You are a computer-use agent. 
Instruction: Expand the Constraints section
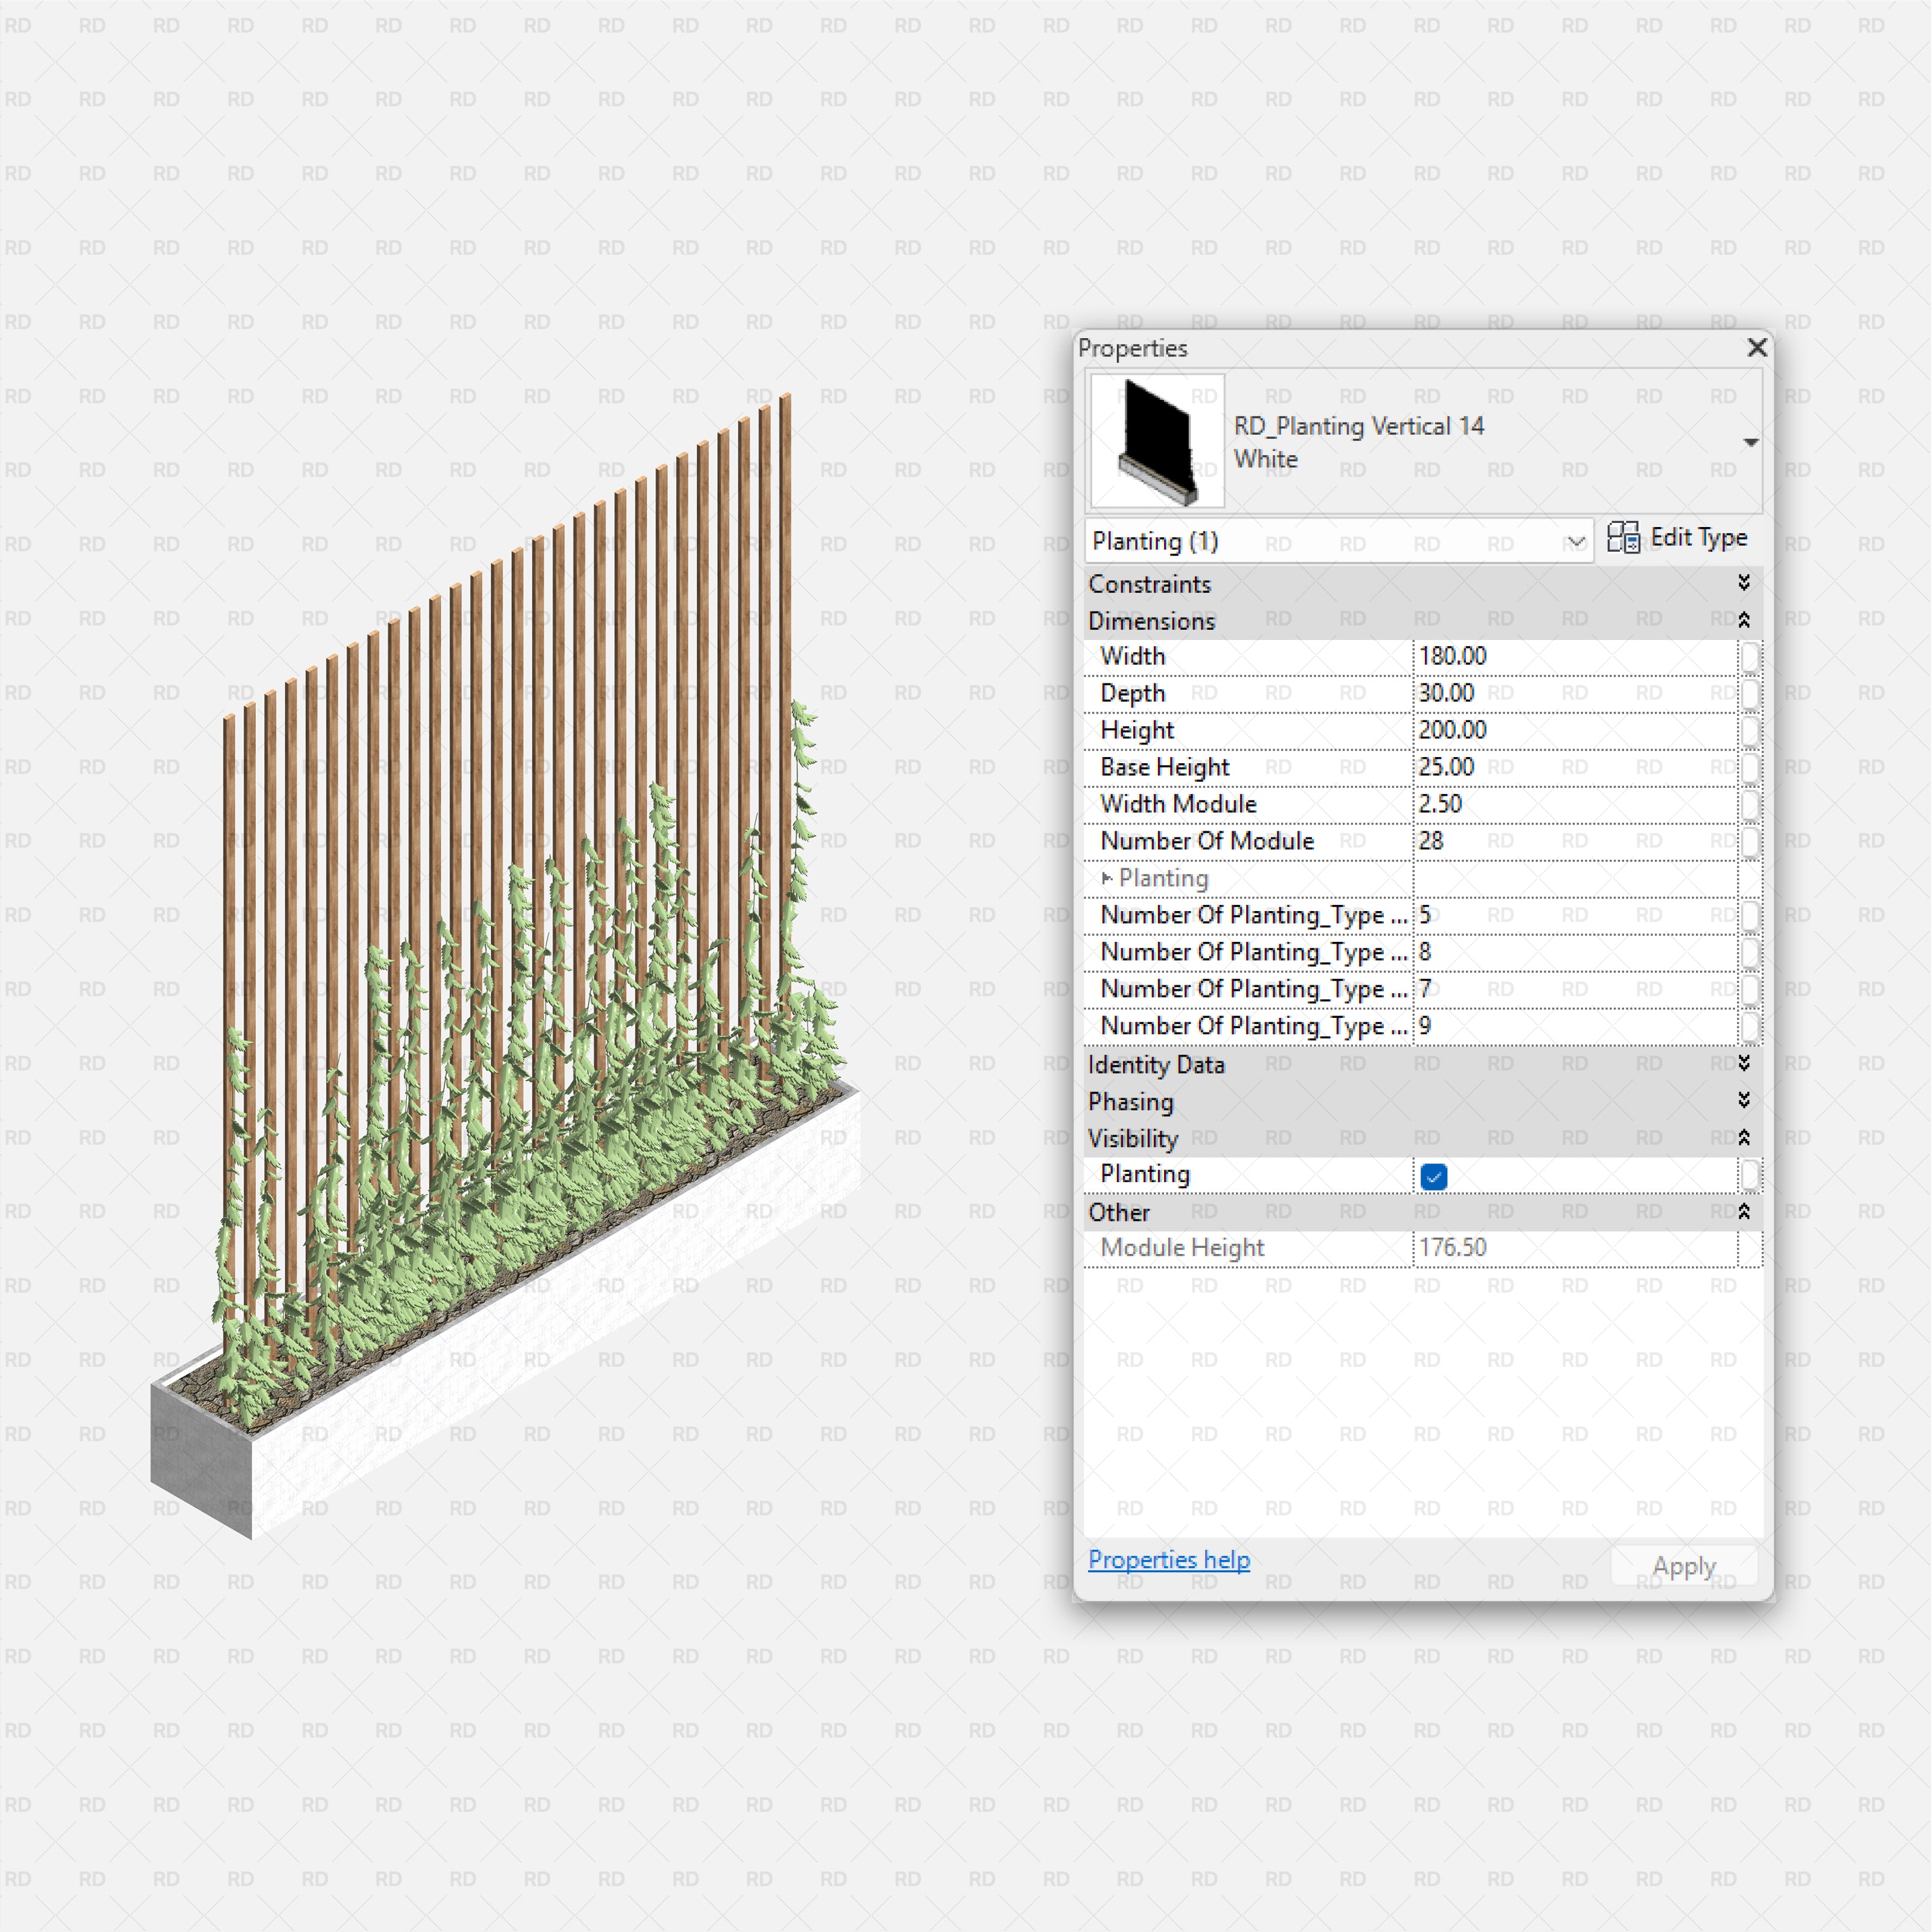pos(1743,583)
